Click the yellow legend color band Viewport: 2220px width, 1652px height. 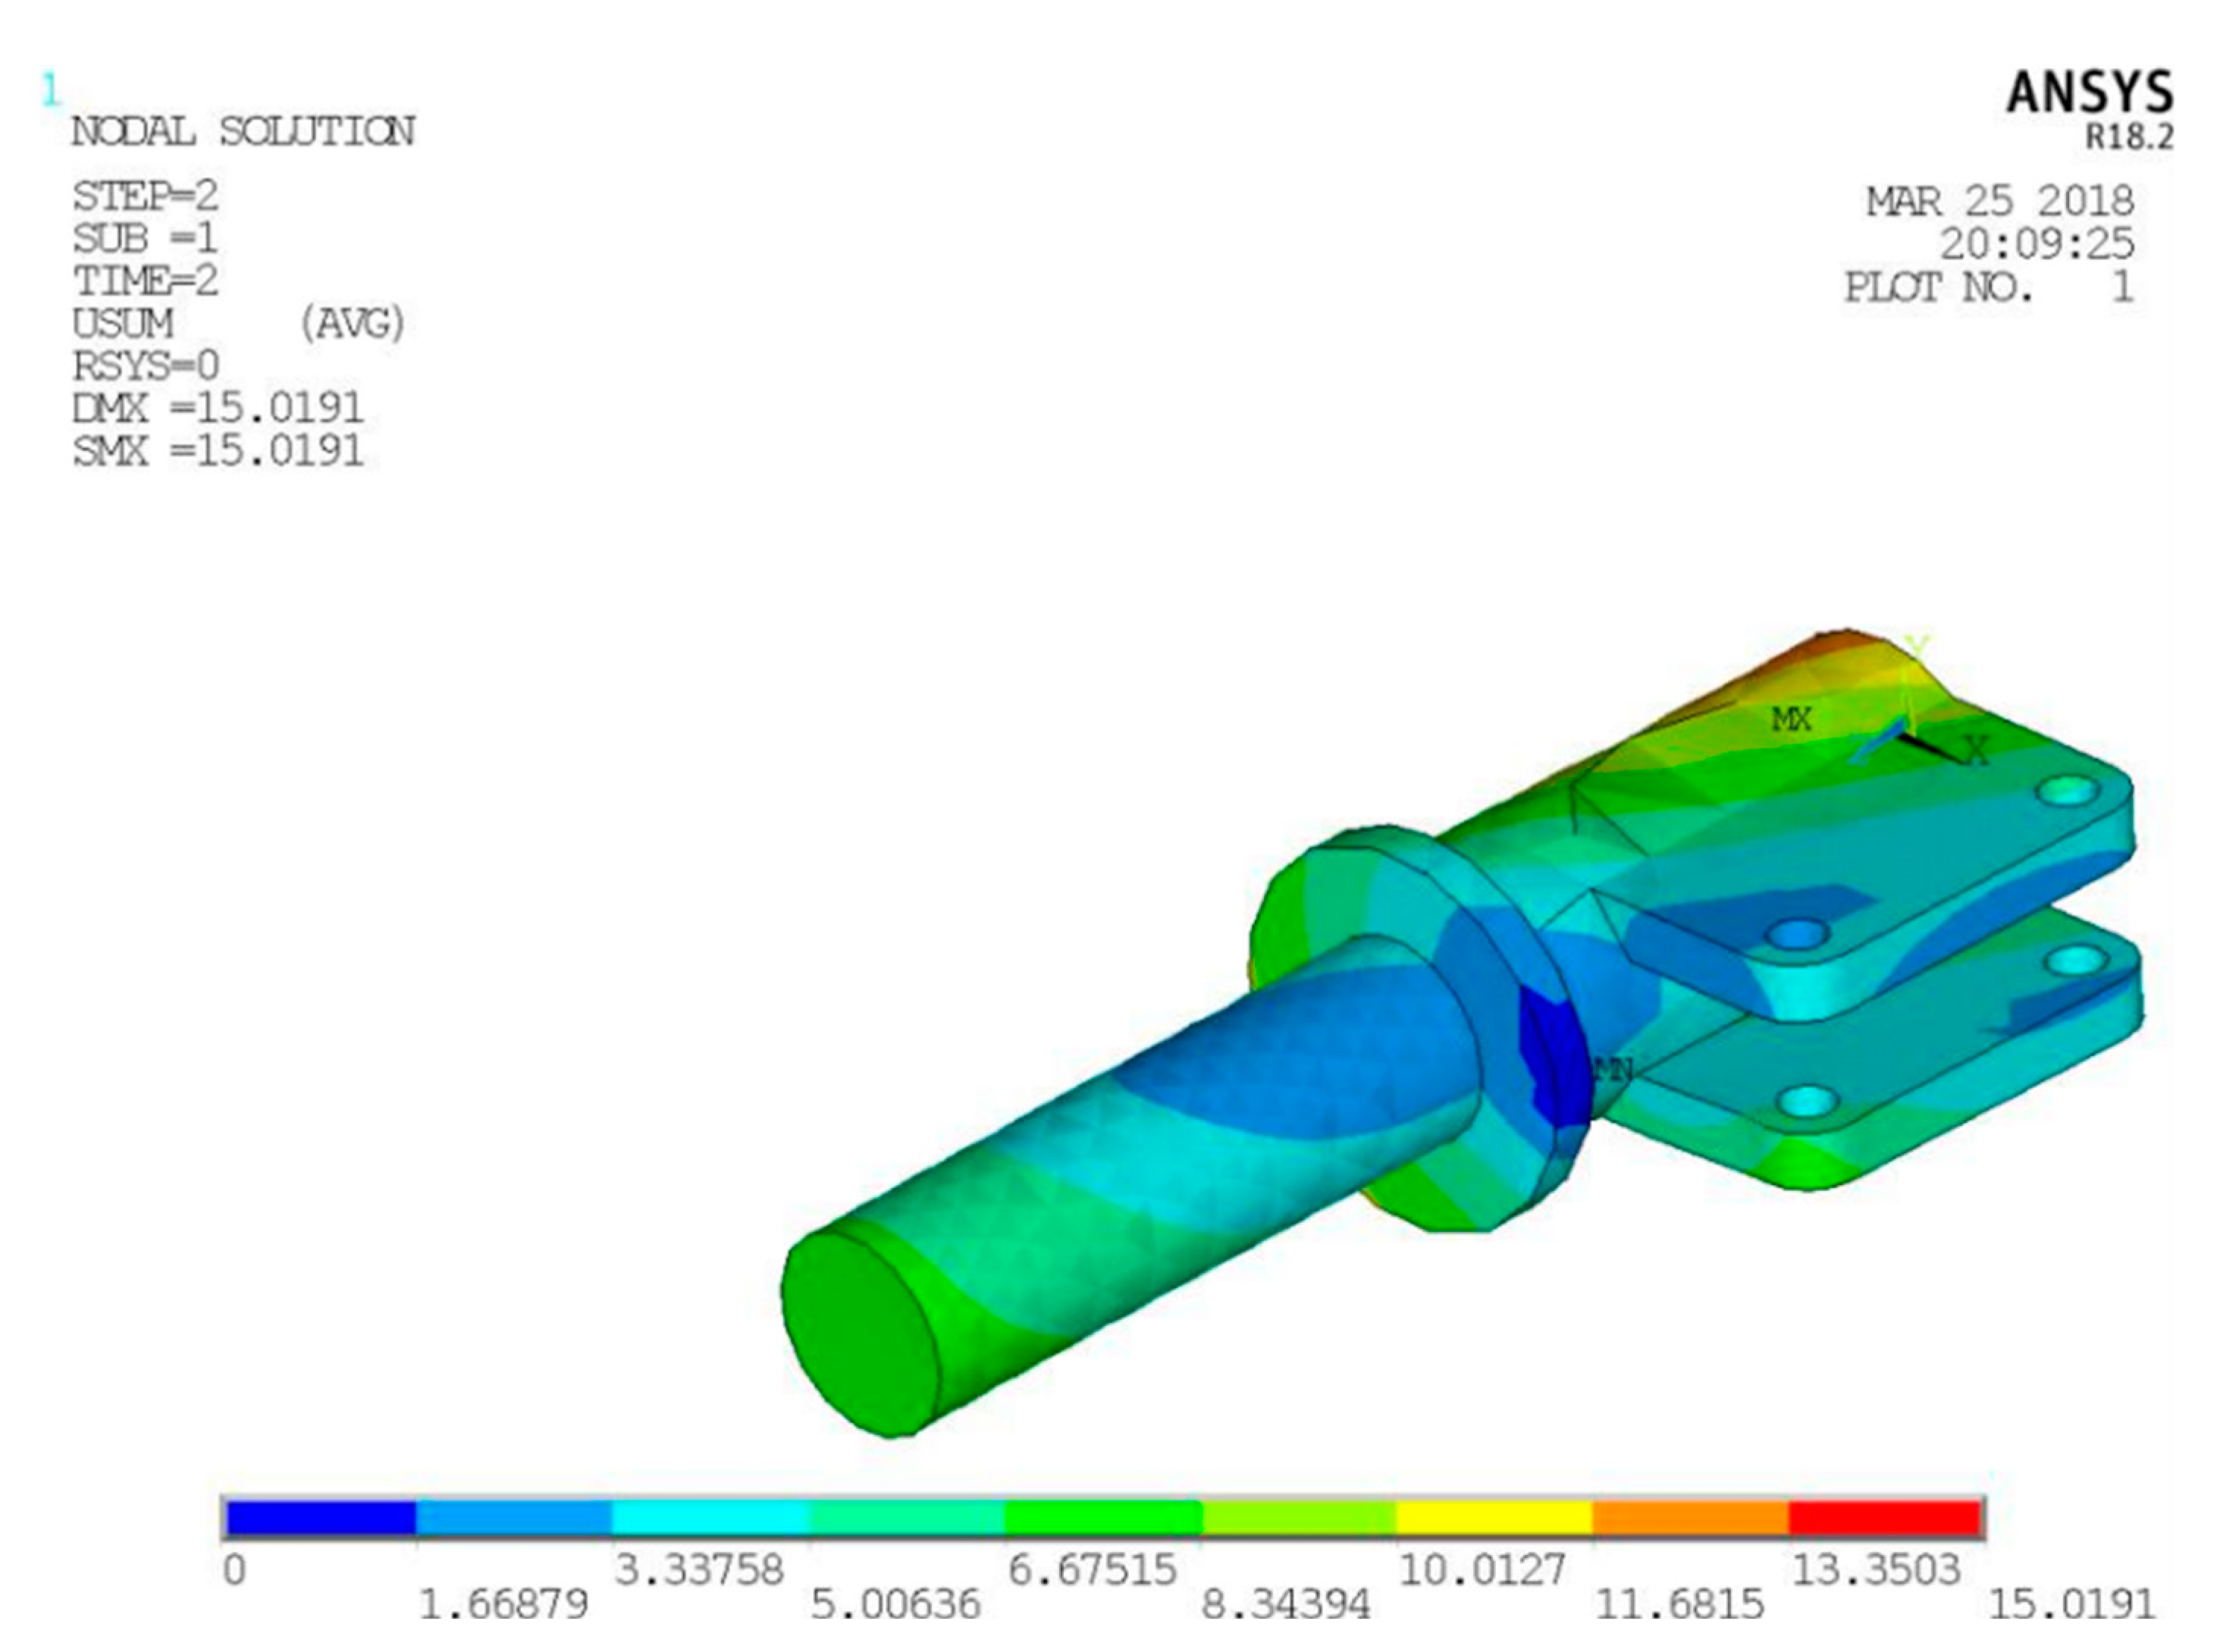[1493, 1518]
